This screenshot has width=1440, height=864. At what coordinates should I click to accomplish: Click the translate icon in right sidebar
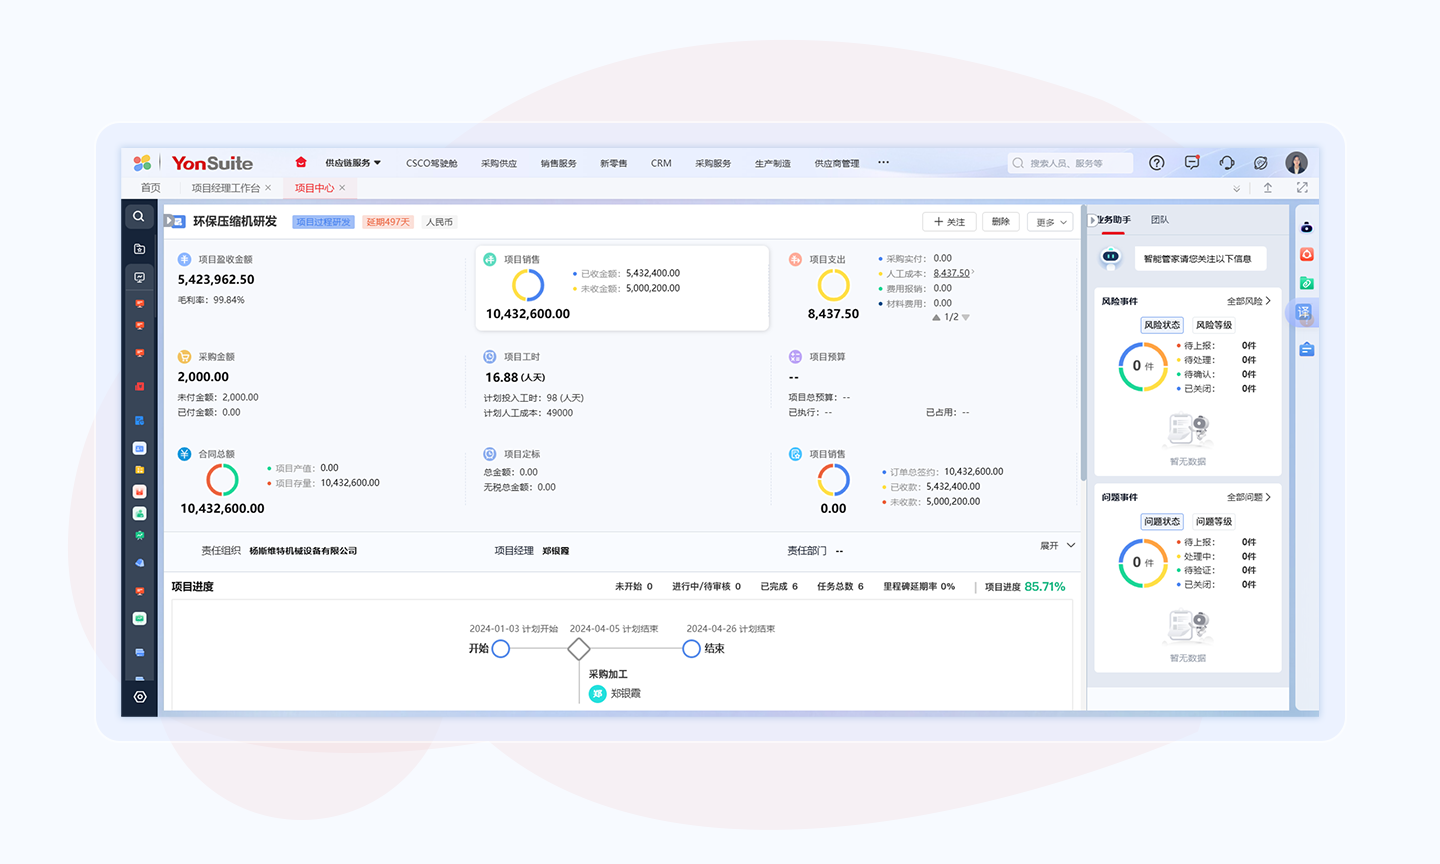(x=1304, y=313)
